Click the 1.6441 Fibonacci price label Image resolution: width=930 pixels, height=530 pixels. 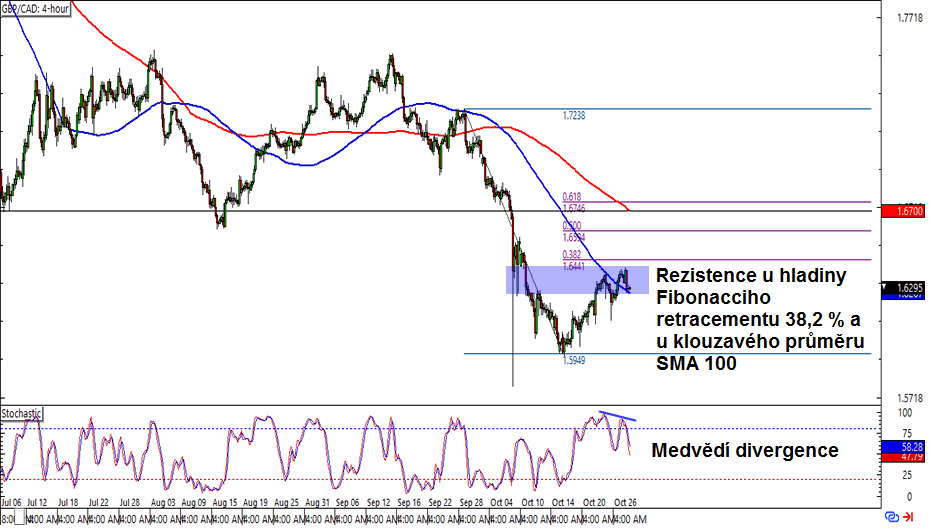click(x=574, y=266)
